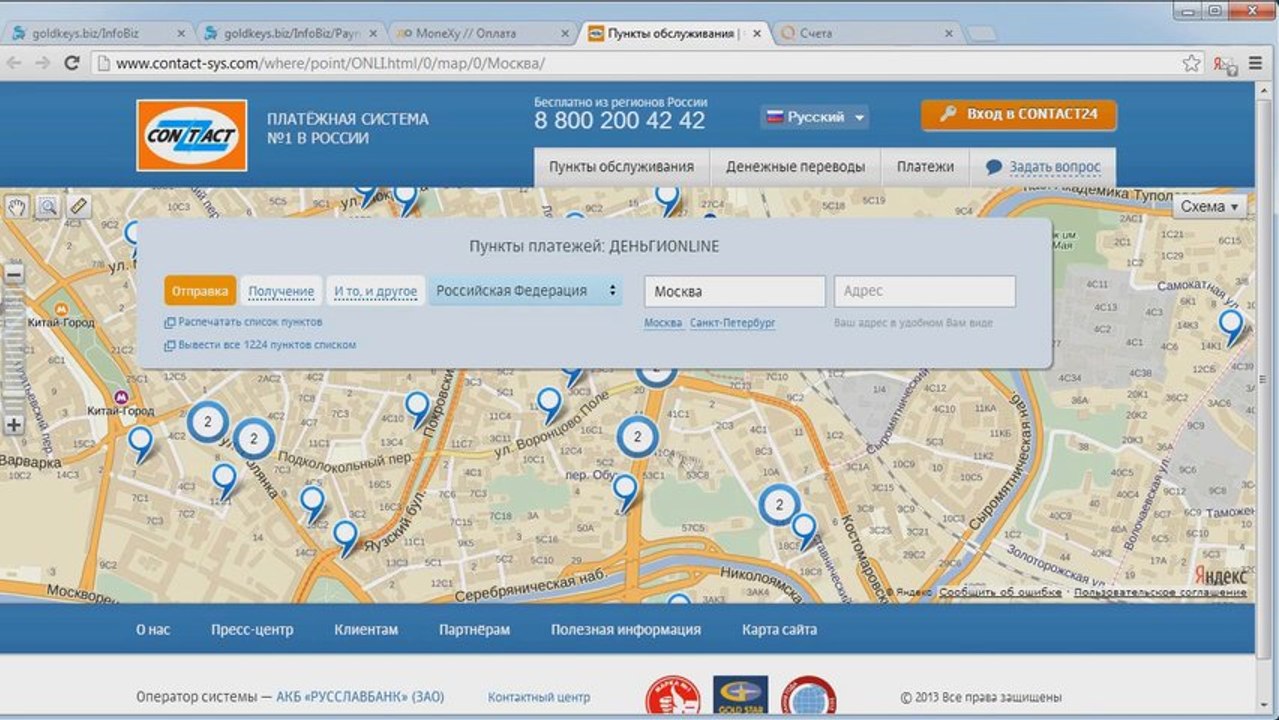
Task: Click Вход в CONTACT24 button
Action: point(1019,114)
